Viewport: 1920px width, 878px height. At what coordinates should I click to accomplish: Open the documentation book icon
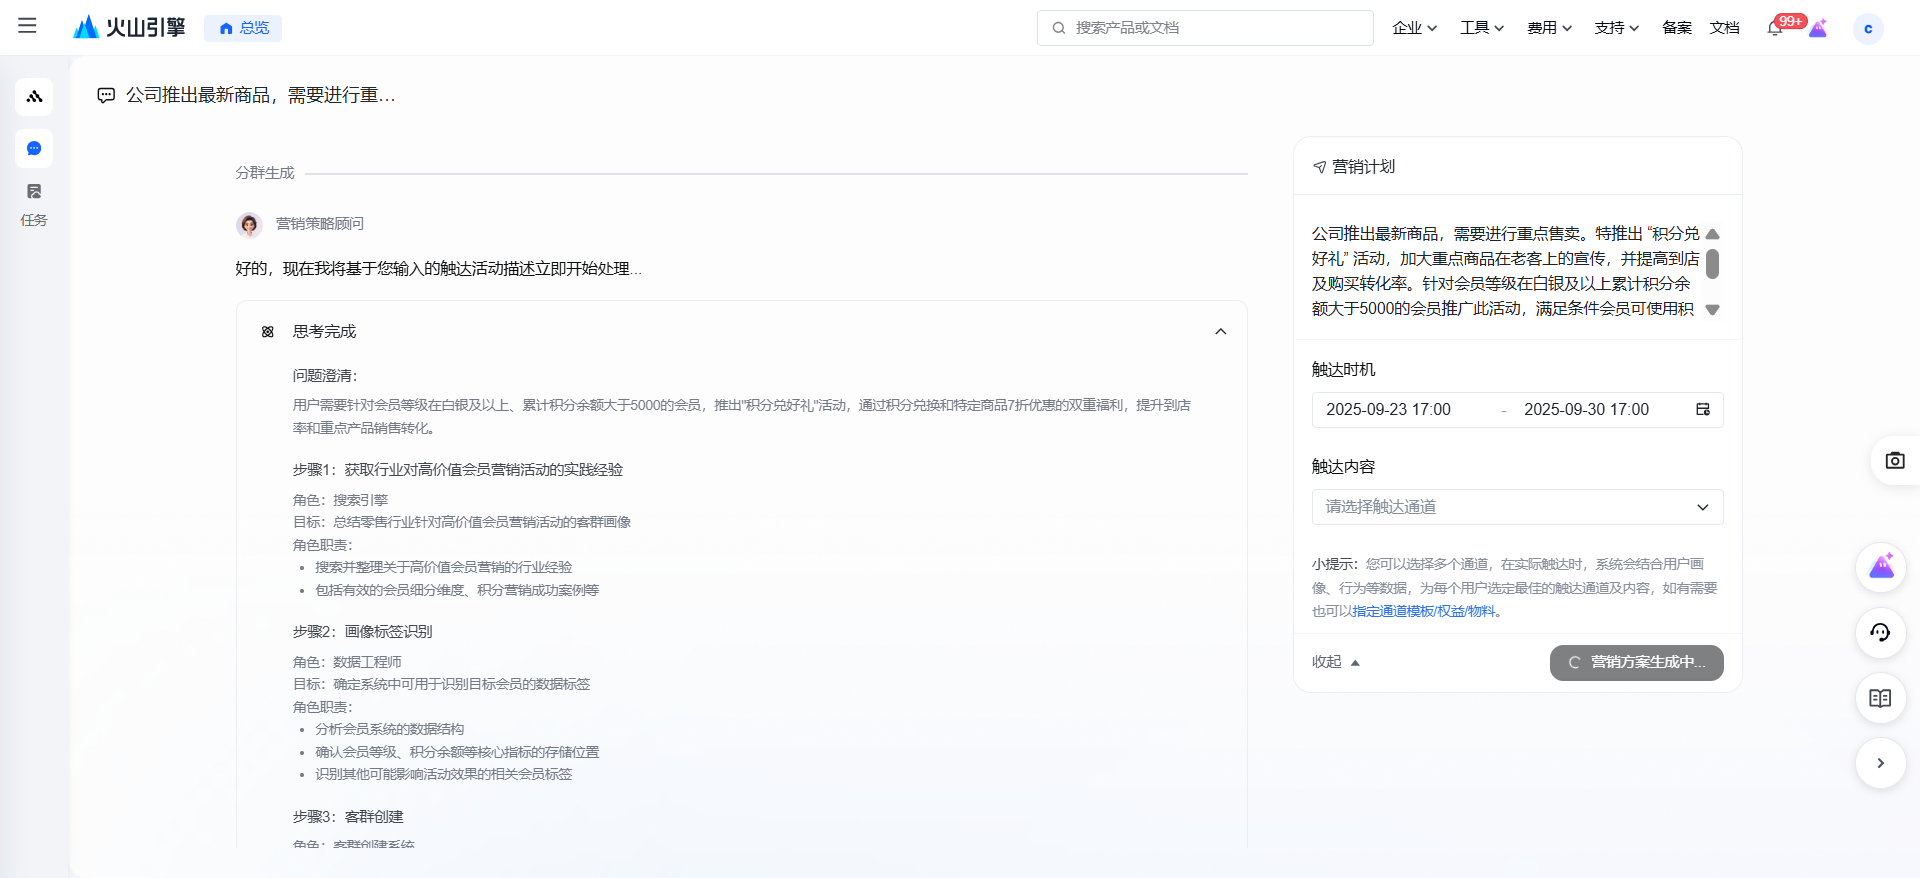point(1880,699)
